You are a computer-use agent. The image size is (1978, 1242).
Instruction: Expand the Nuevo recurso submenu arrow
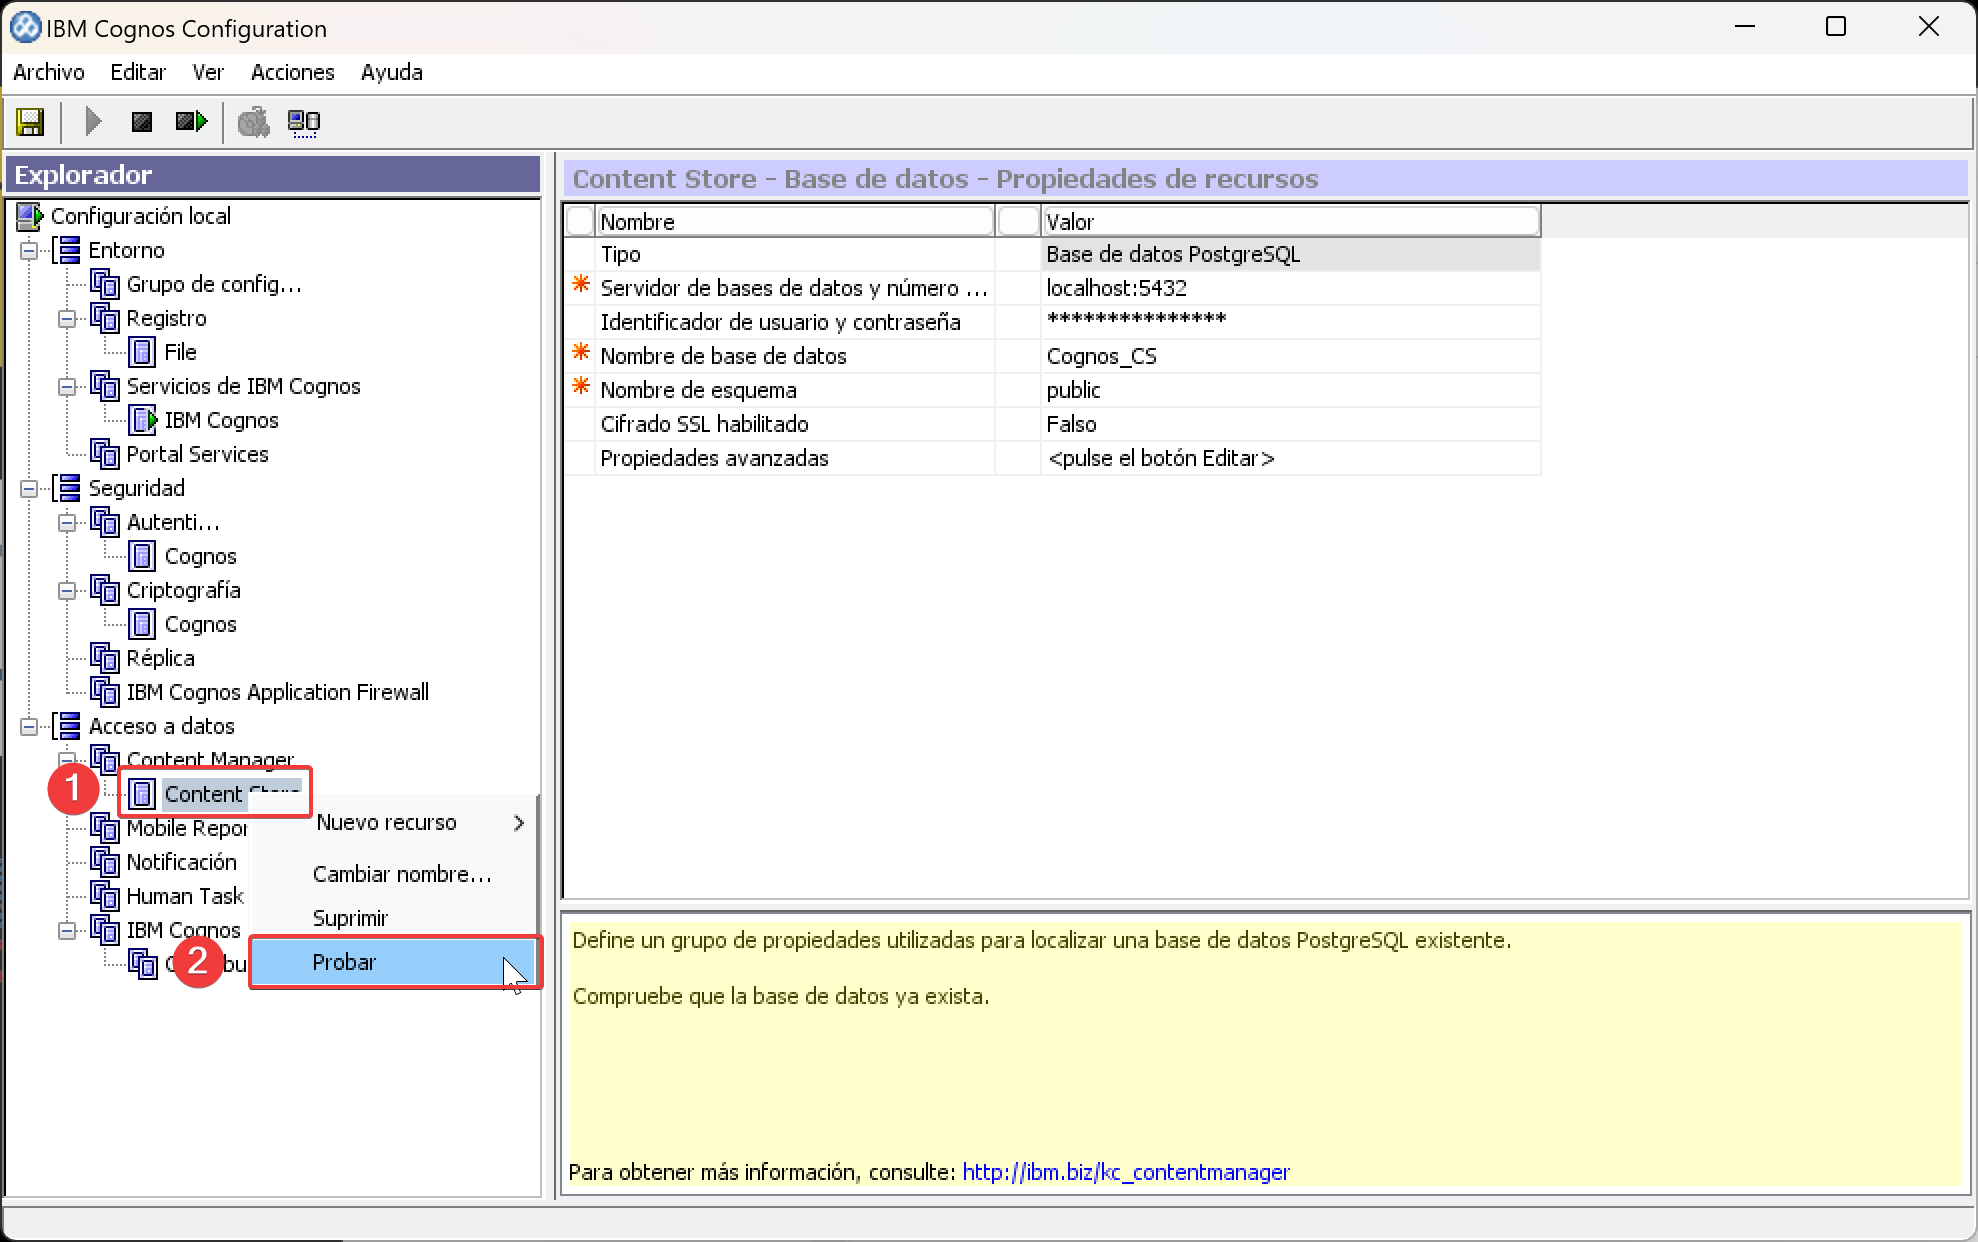pyautogui.click(x=519, y=823)
